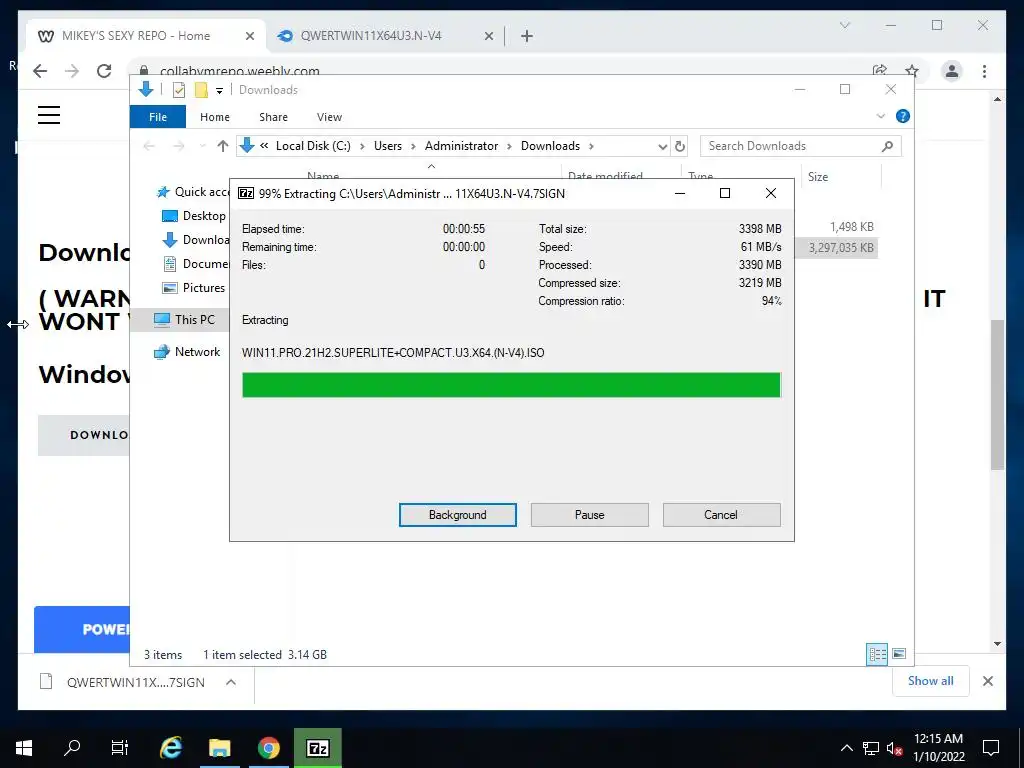
Task: Switch to the Share ribbon tab
Action: [x=273, y=117]
